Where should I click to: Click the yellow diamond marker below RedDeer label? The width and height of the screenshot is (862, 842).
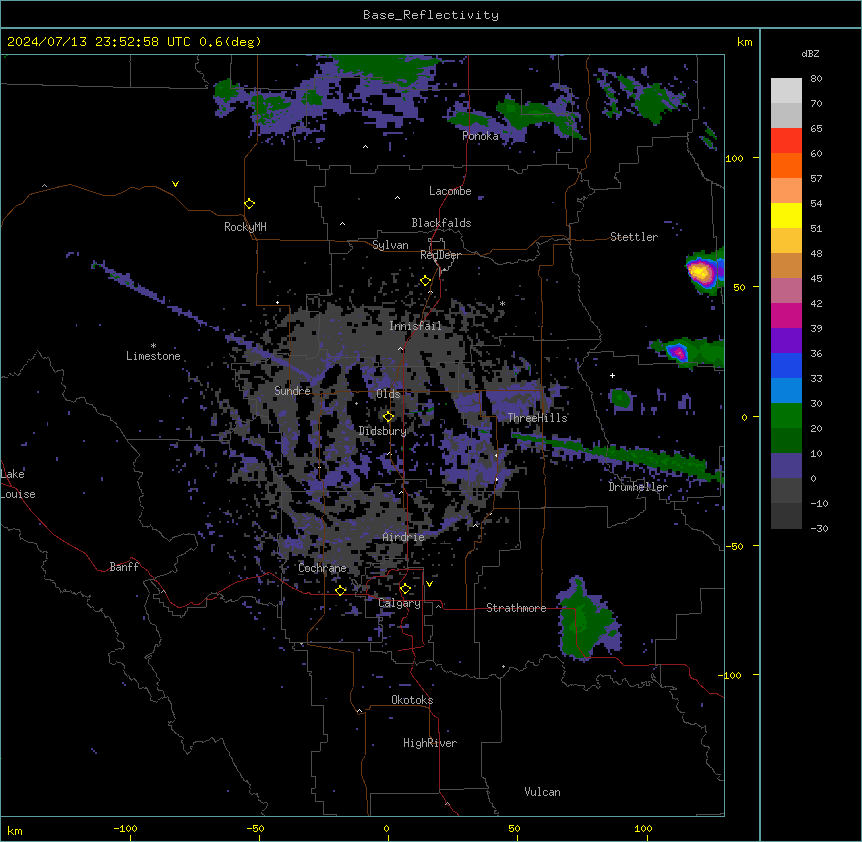pos(426,281)
